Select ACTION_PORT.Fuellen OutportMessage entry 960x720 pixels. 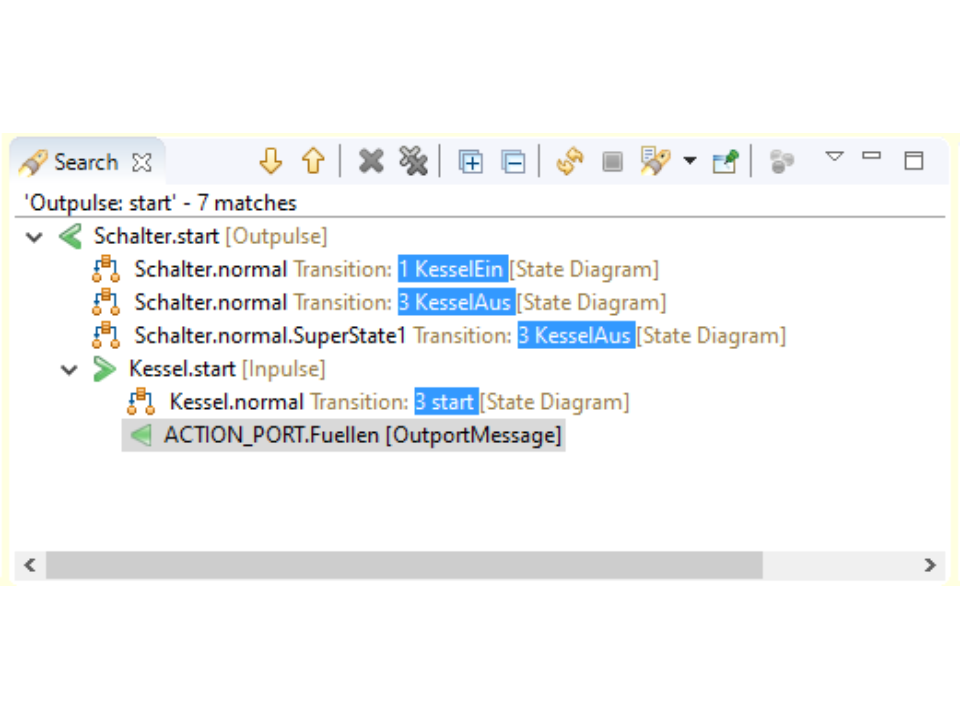tap(362, 435)
